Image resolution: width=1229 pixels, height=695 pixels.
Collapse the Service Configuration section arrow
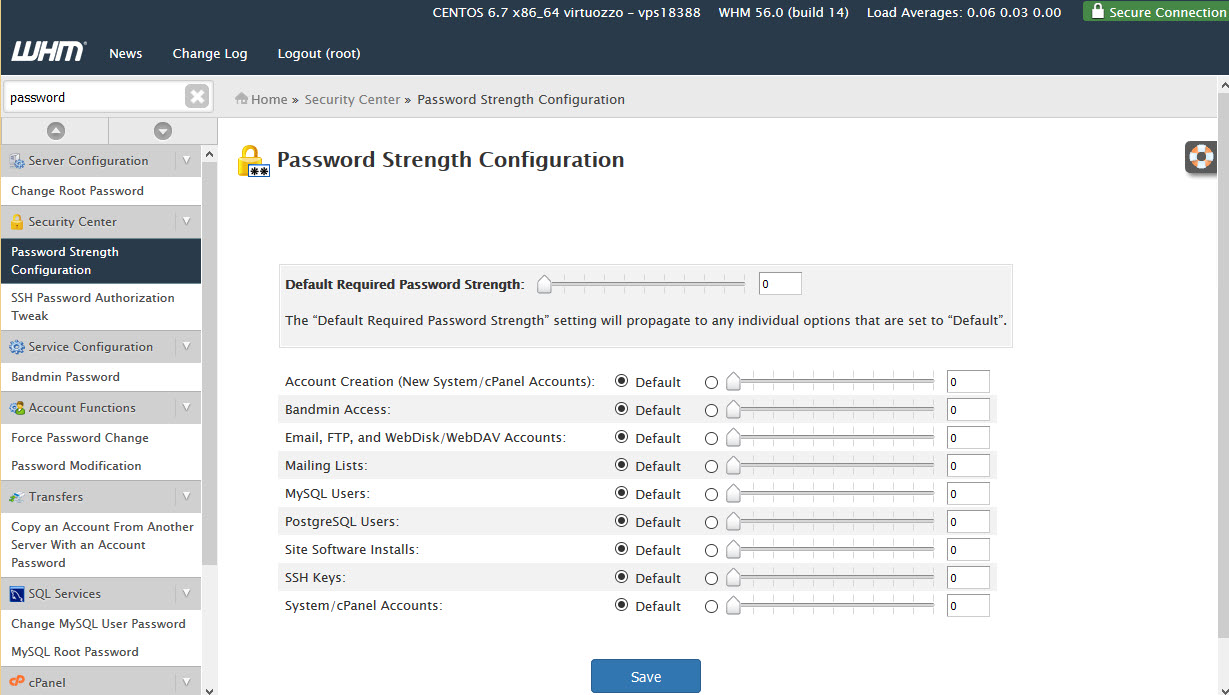click(x=186, y=347)
